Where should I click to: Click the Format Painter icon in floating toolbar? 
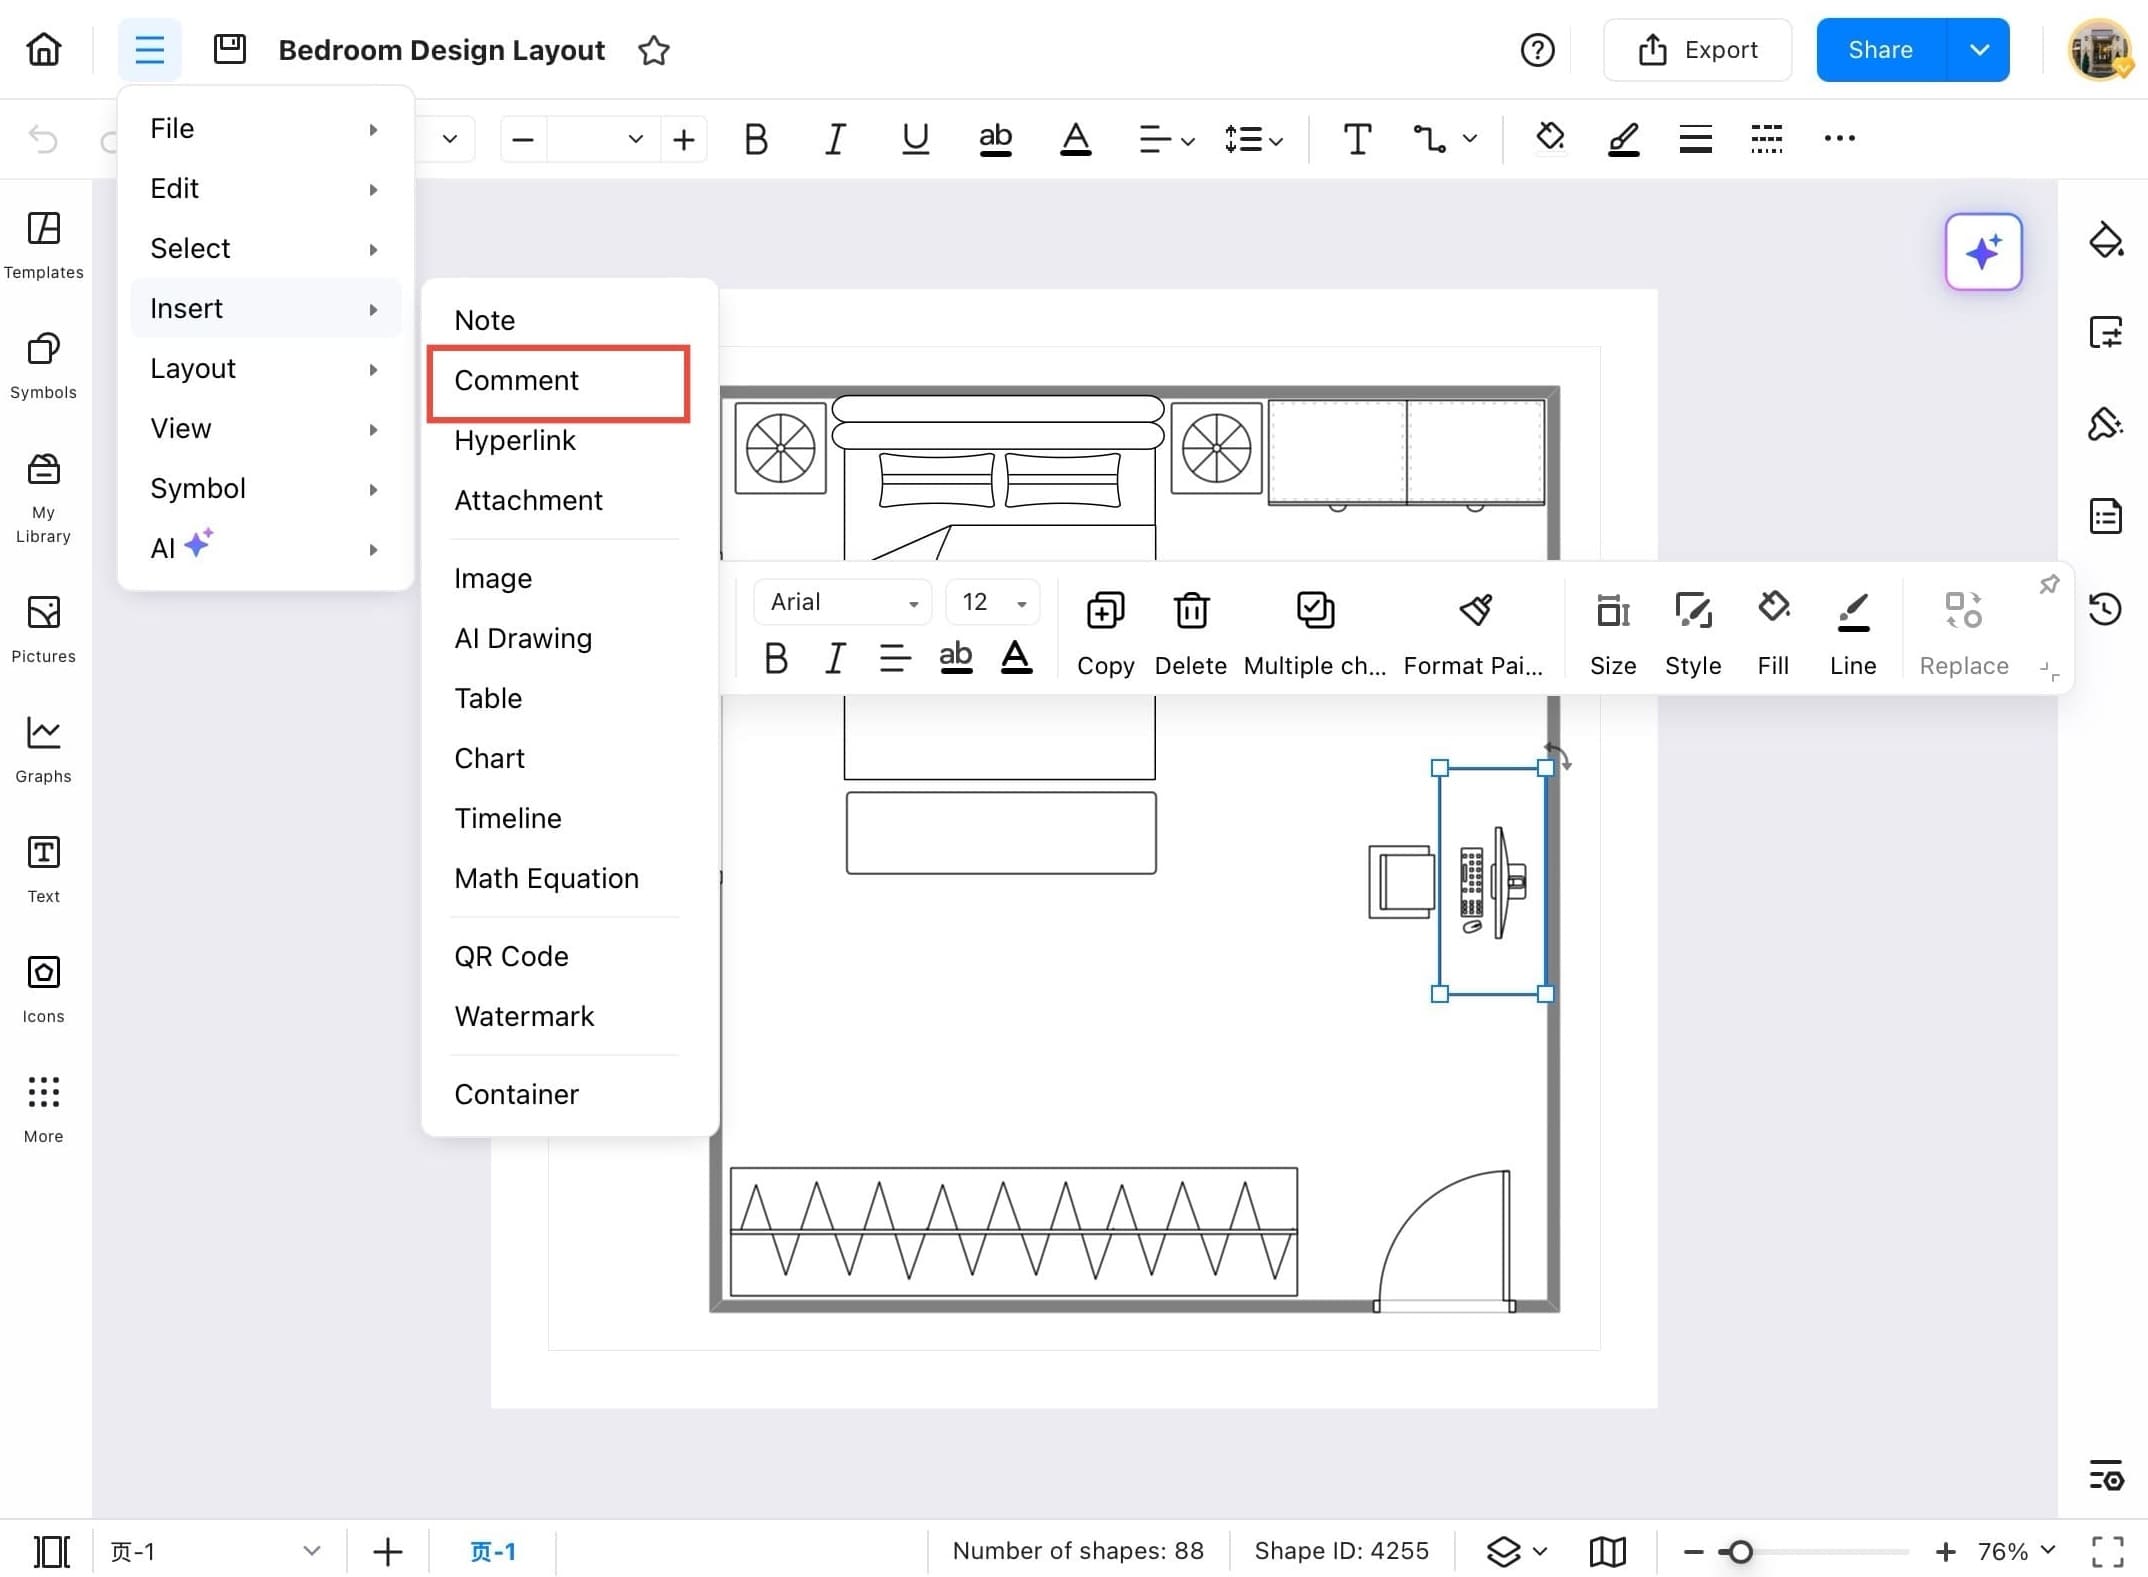tap(1474, 611)
